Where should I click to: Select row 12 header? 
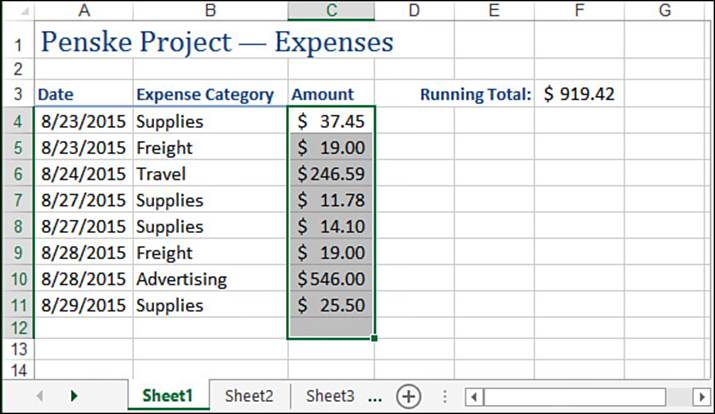pyautogui.click(x=18, y=328)
